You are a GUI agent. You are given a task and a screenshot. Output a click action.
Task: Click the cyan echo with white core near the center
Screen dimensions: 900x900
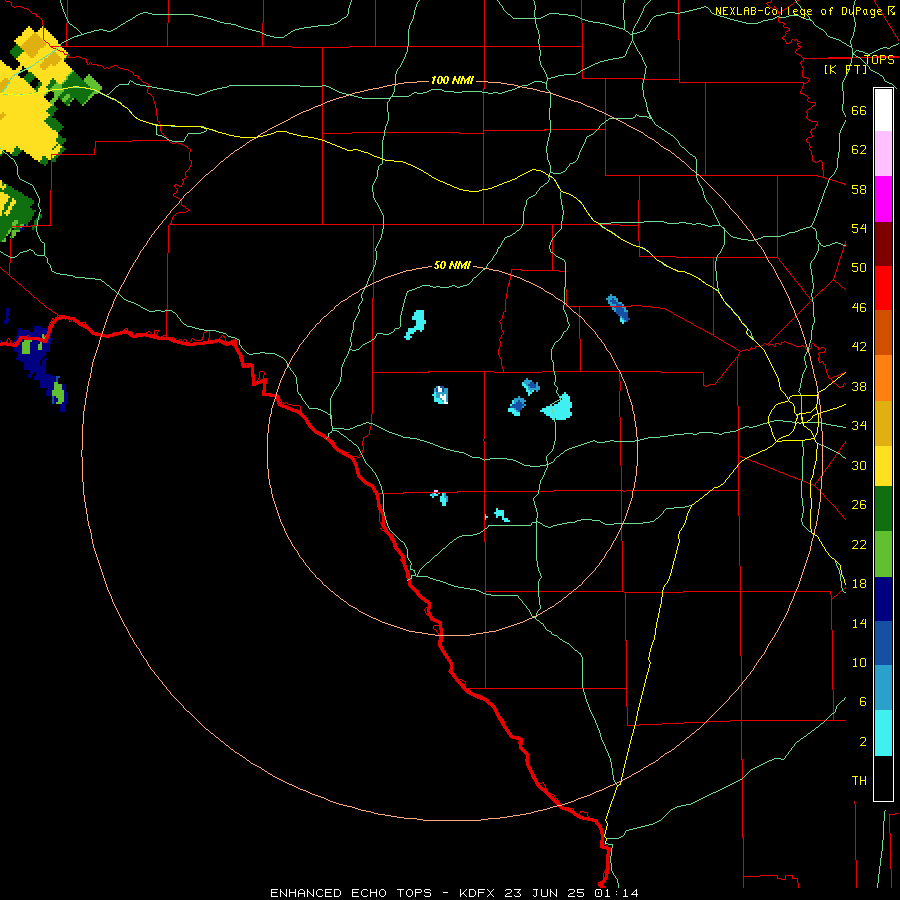(440, 395)
